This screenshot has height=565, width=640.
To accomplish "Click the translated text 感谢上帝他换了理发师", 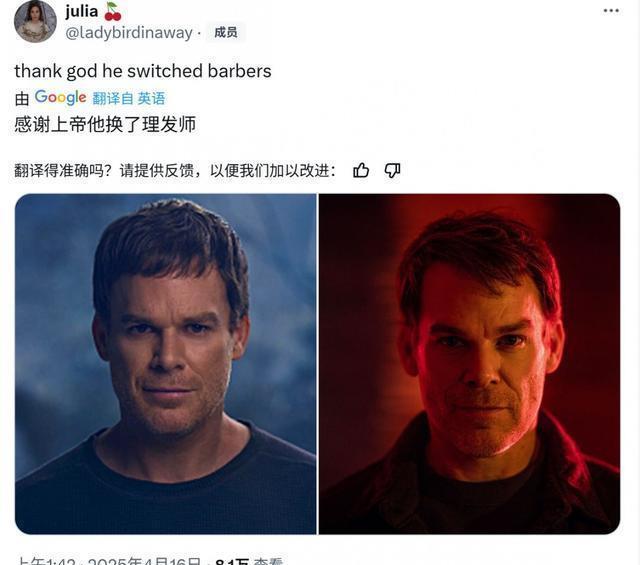I will (105, 124).
